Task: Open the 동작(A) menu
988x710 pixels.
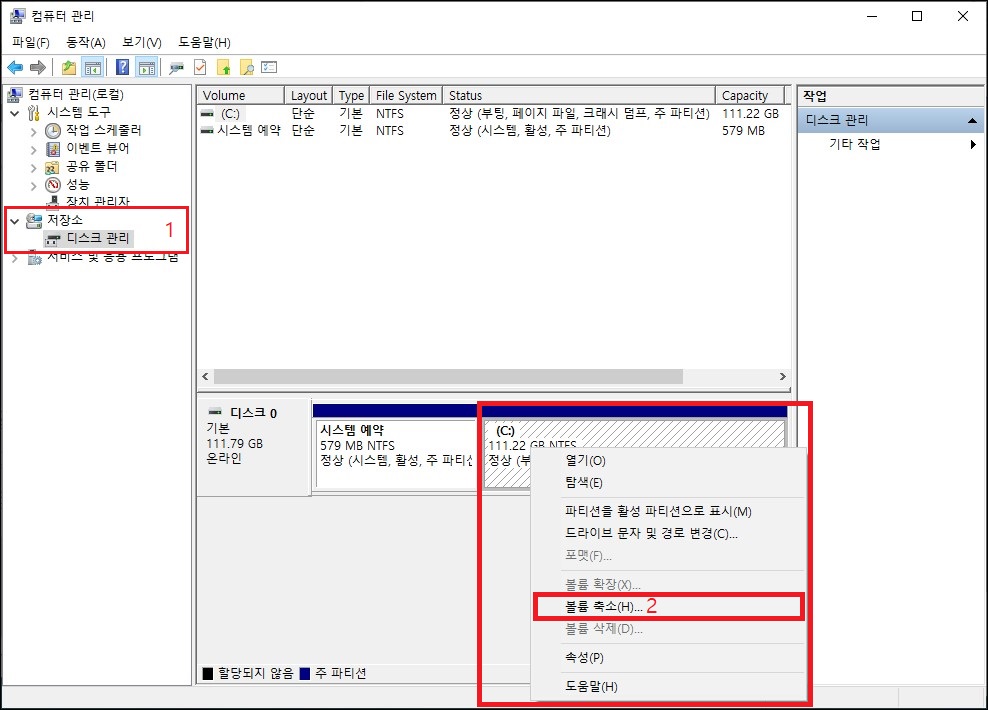Action: [86, 42]
